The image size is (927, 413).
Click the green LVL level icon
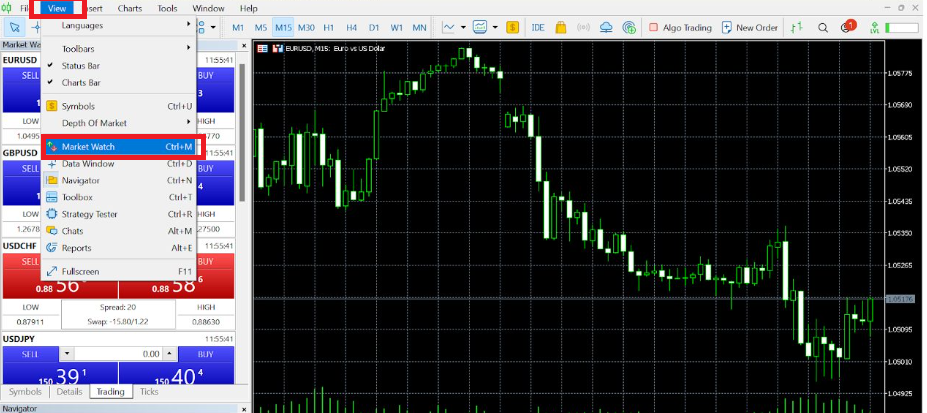(874, 27)
